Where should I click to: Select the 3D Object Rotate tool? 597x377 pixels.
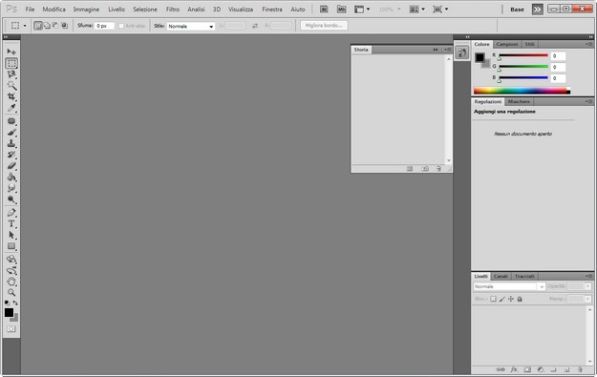pos(11,260)
